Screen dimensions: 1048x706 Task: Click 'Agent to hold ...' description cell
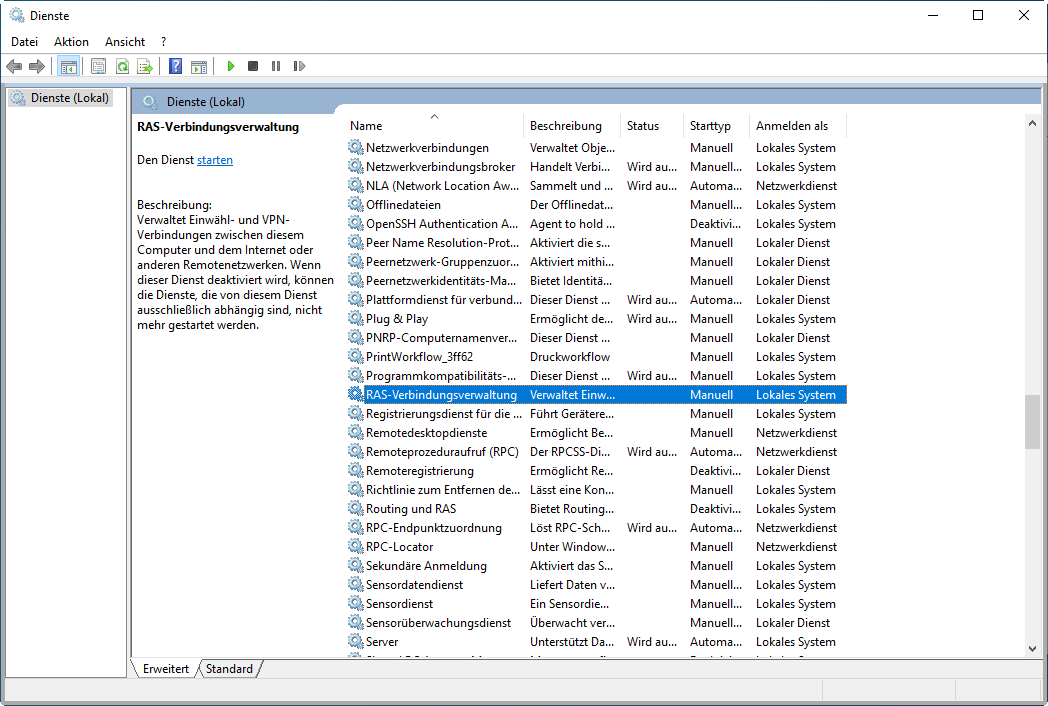click(x=572, y=224)
